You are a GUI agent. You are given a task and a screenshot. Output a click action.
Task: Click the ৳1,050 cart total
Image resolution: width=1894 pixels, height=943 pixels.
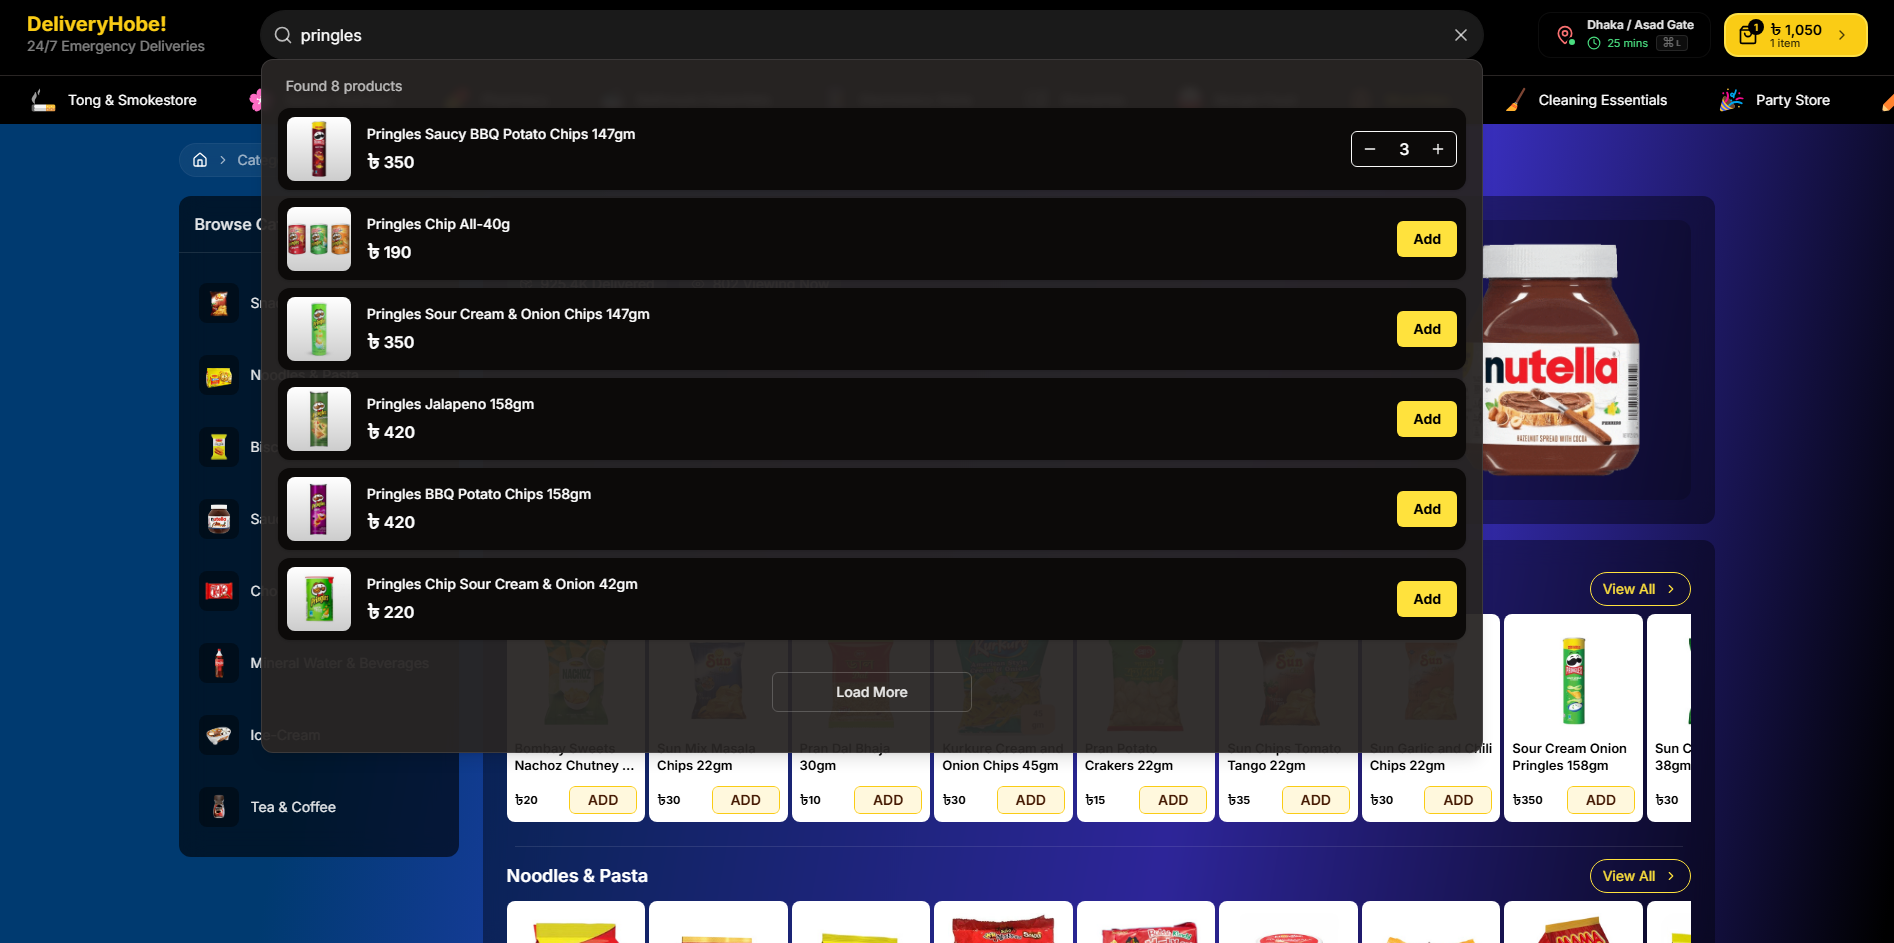point(1796,30)
